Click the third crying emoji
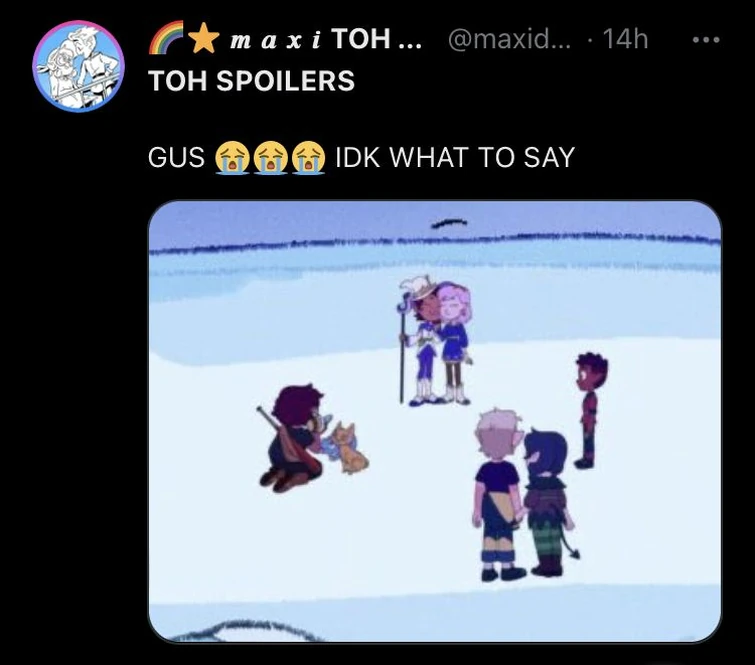 (x=308, y=157)
